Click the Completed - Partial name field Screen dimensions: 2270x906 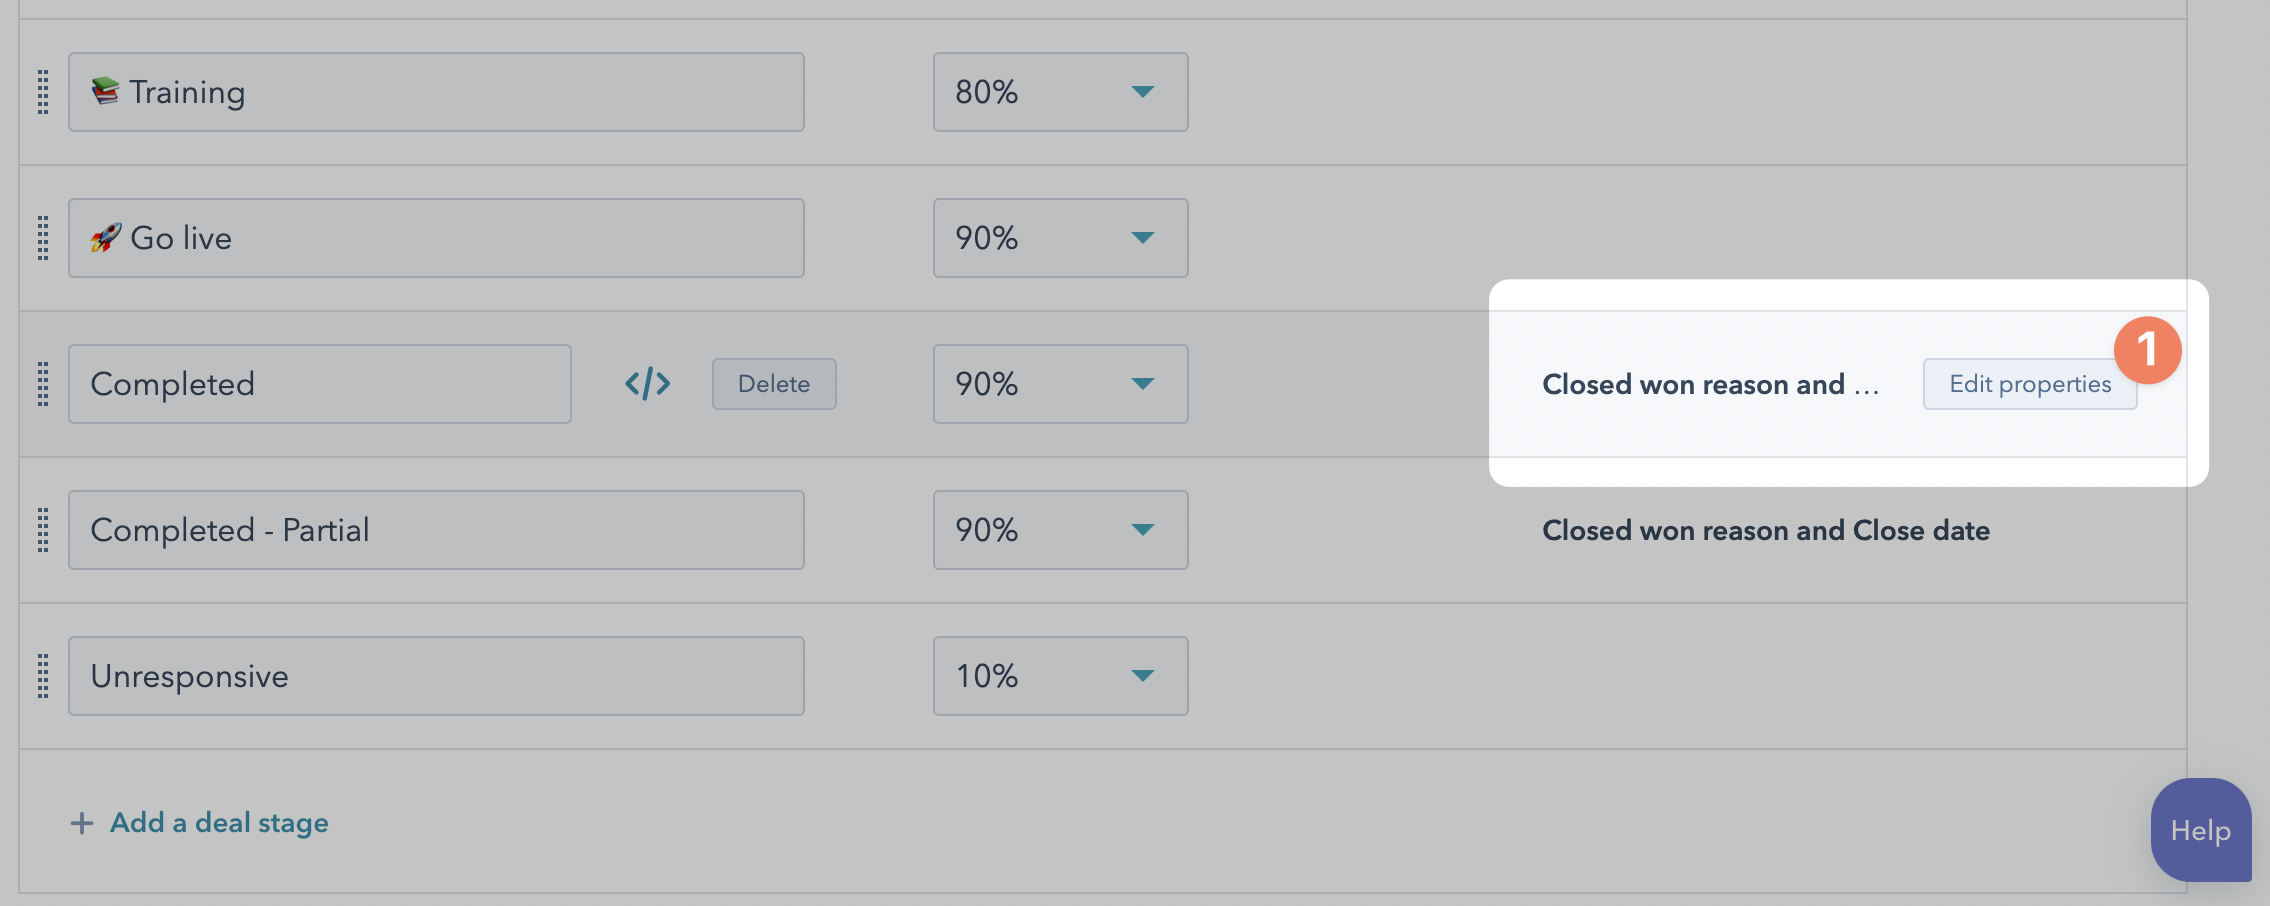[x=436, y=530]
